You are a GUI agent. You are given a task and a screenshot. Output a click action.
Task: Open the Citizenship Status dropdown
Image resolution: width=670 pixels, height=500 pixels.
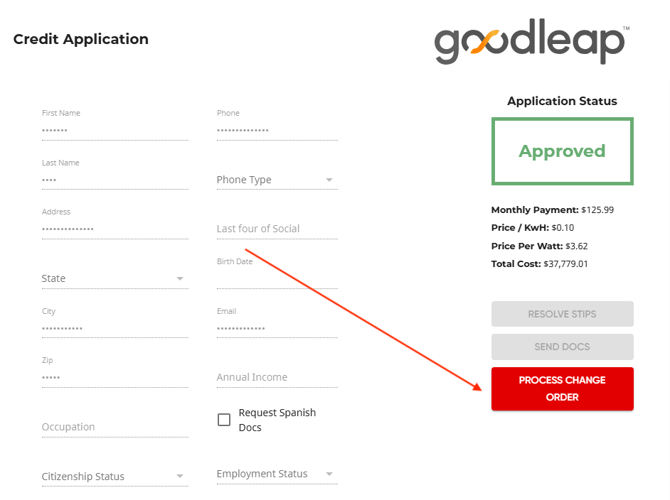click(114, 476)
